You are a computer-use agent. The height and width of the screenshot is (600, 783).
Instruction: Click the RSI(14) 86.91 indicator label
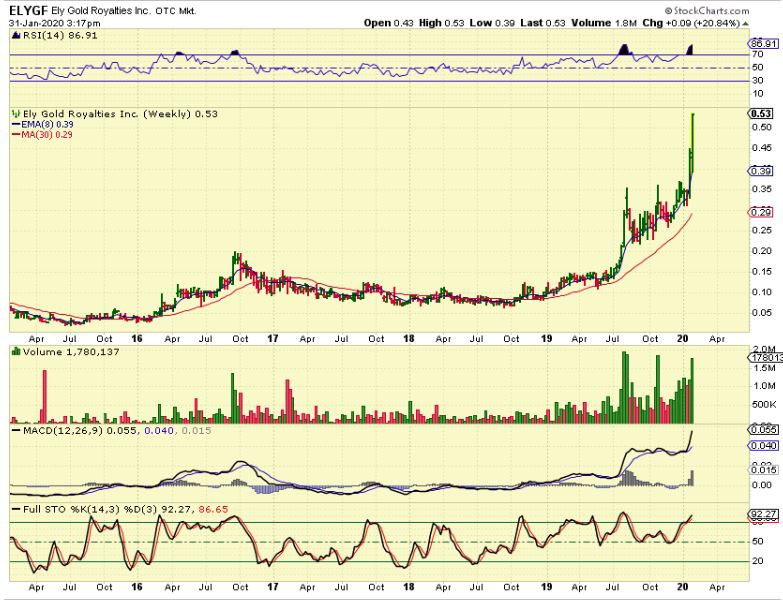pos(60,35)
